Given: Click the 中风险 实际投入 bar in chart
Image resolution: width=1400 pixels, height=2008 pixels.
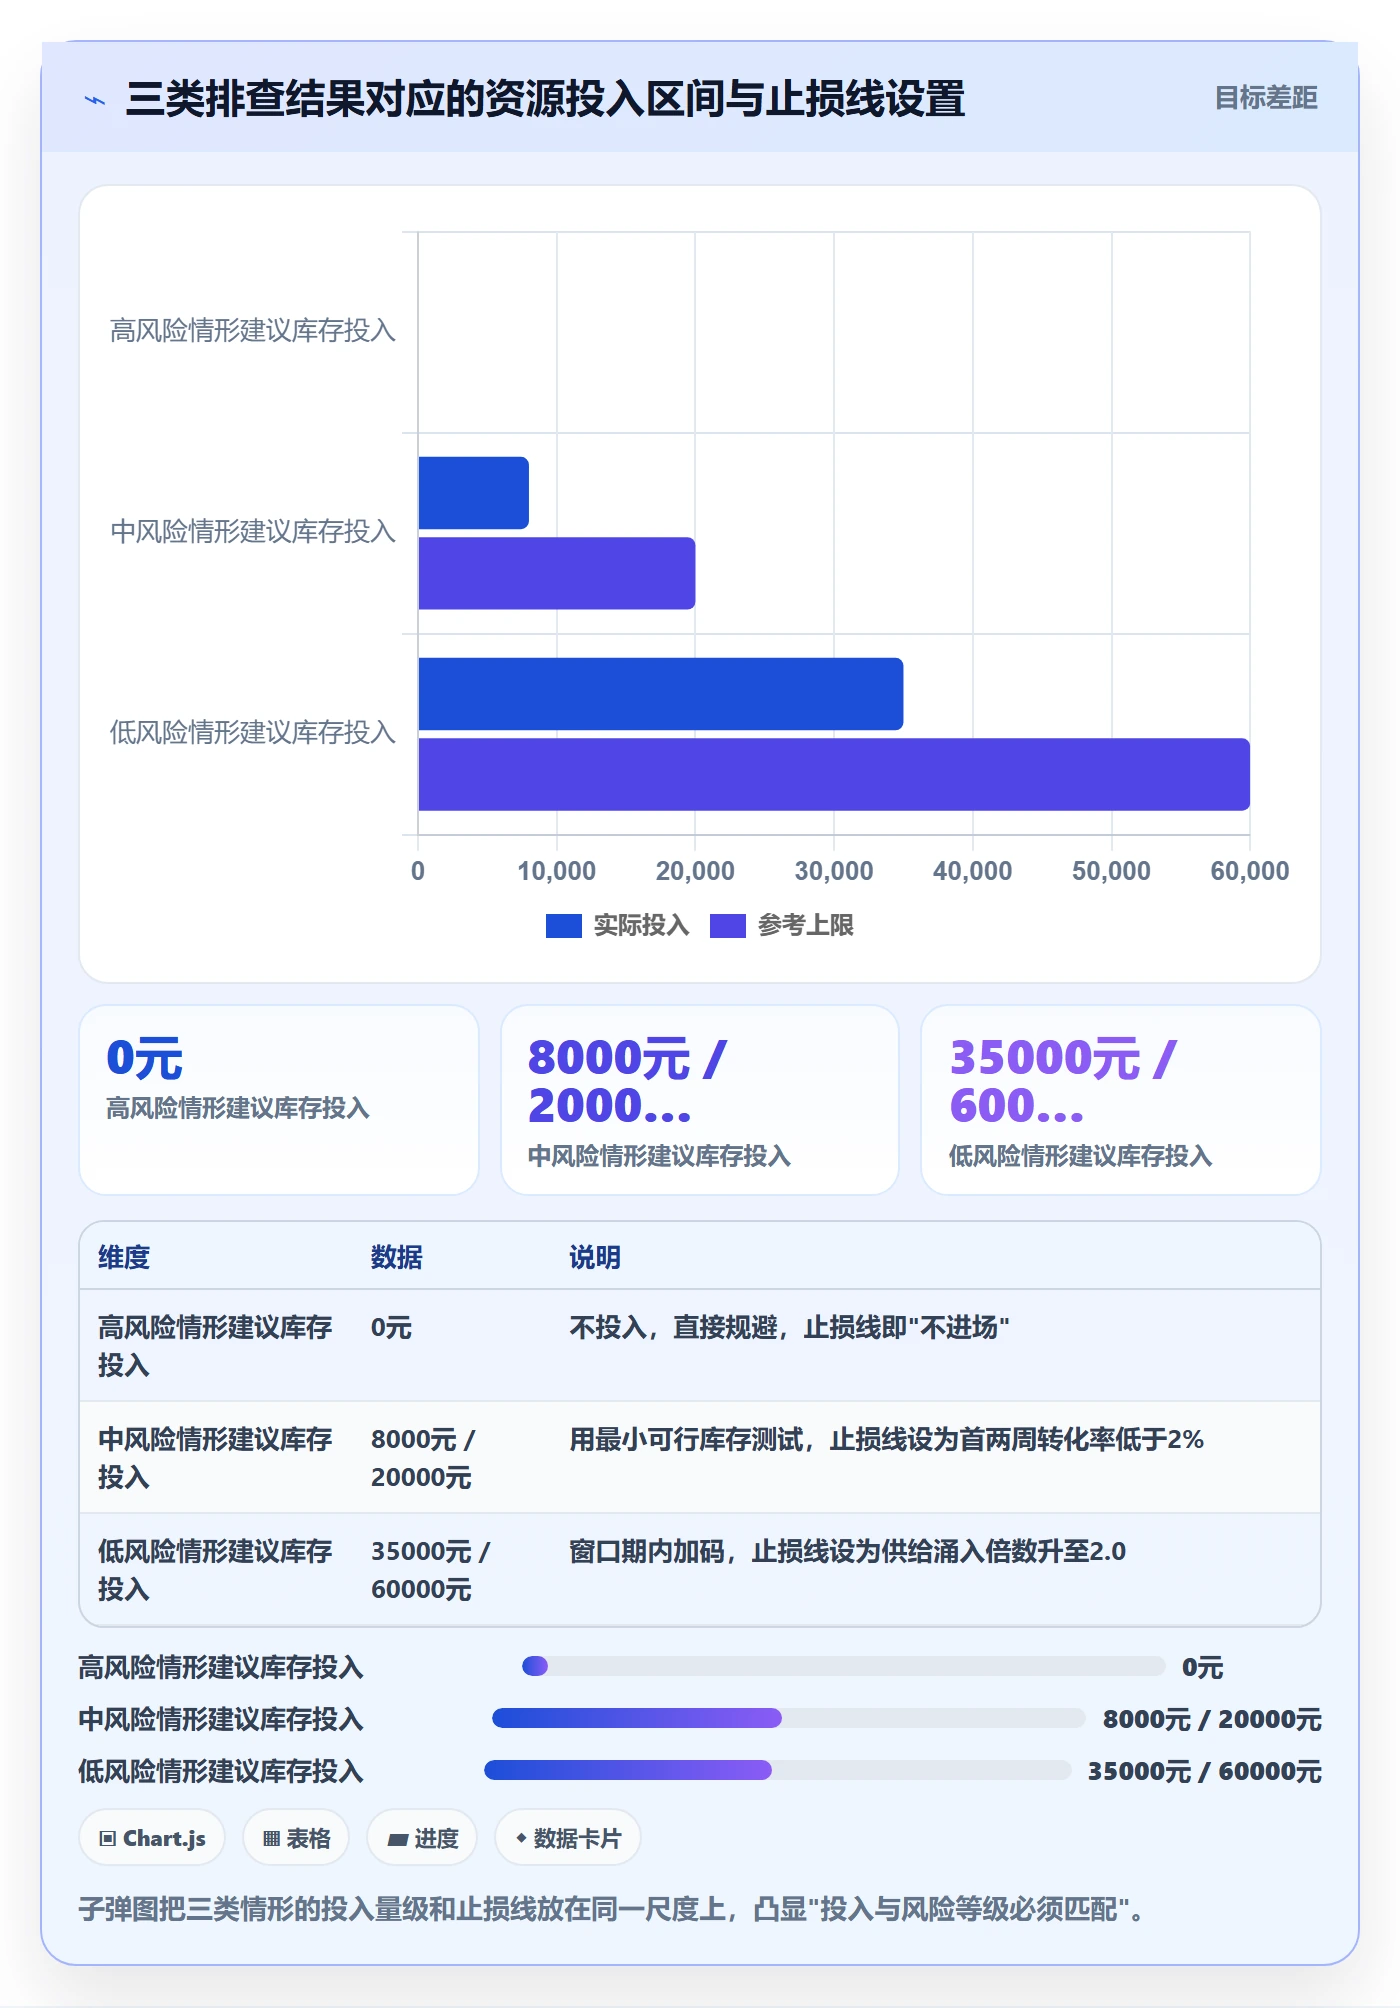Looking at the screenshot, I should 473,493.
